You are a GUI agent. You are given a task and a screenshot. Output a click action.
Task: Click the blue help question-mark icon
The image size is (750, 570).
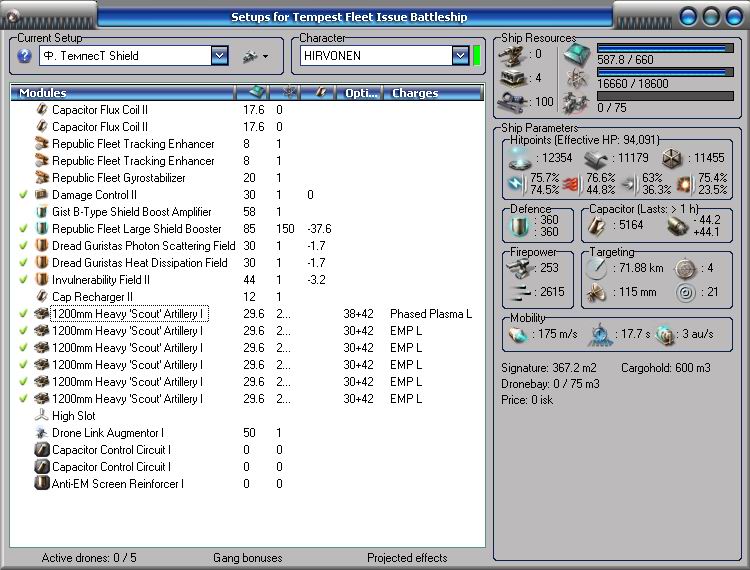pos(24,56)
